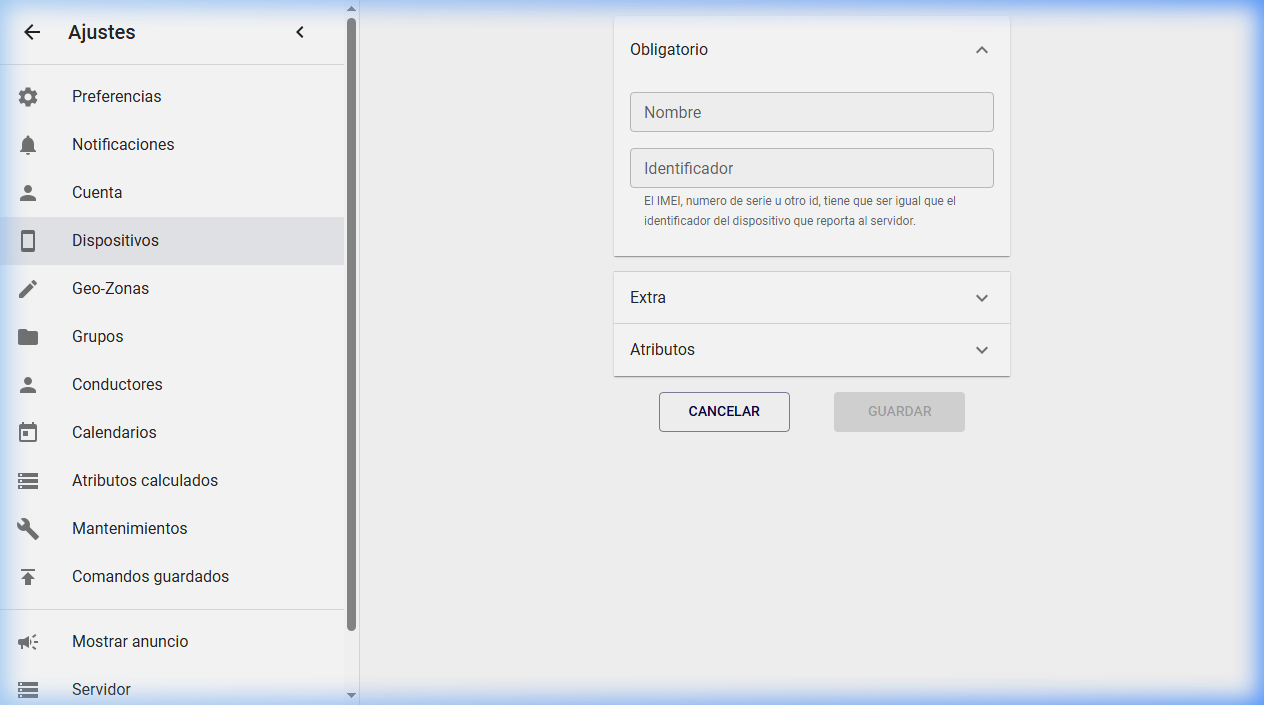Click the back arrow next to Ajustes
This screenshot has height=705, width=1264.
pos(32,32)
